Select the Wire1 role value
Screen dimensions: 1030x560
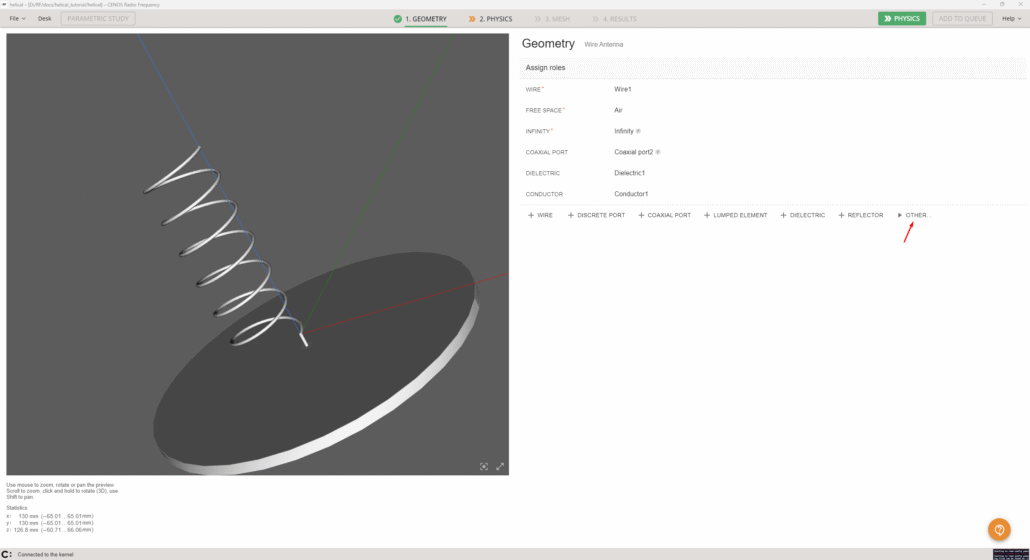[x=623, y=89]
